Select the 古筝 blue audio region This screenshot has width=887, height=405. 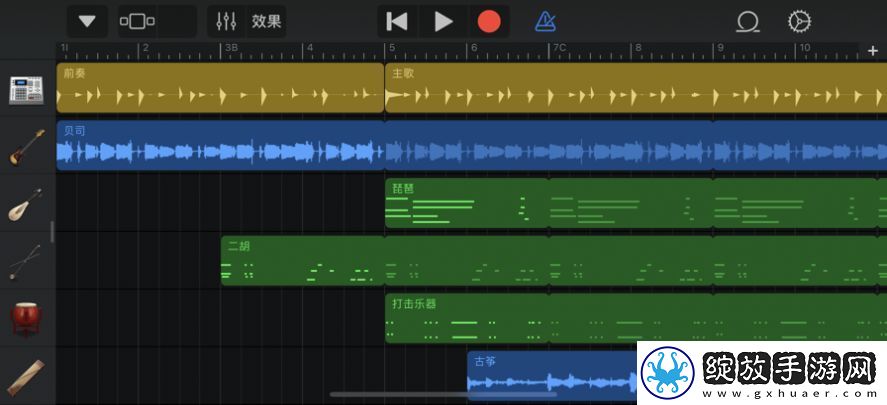[552, 376]
